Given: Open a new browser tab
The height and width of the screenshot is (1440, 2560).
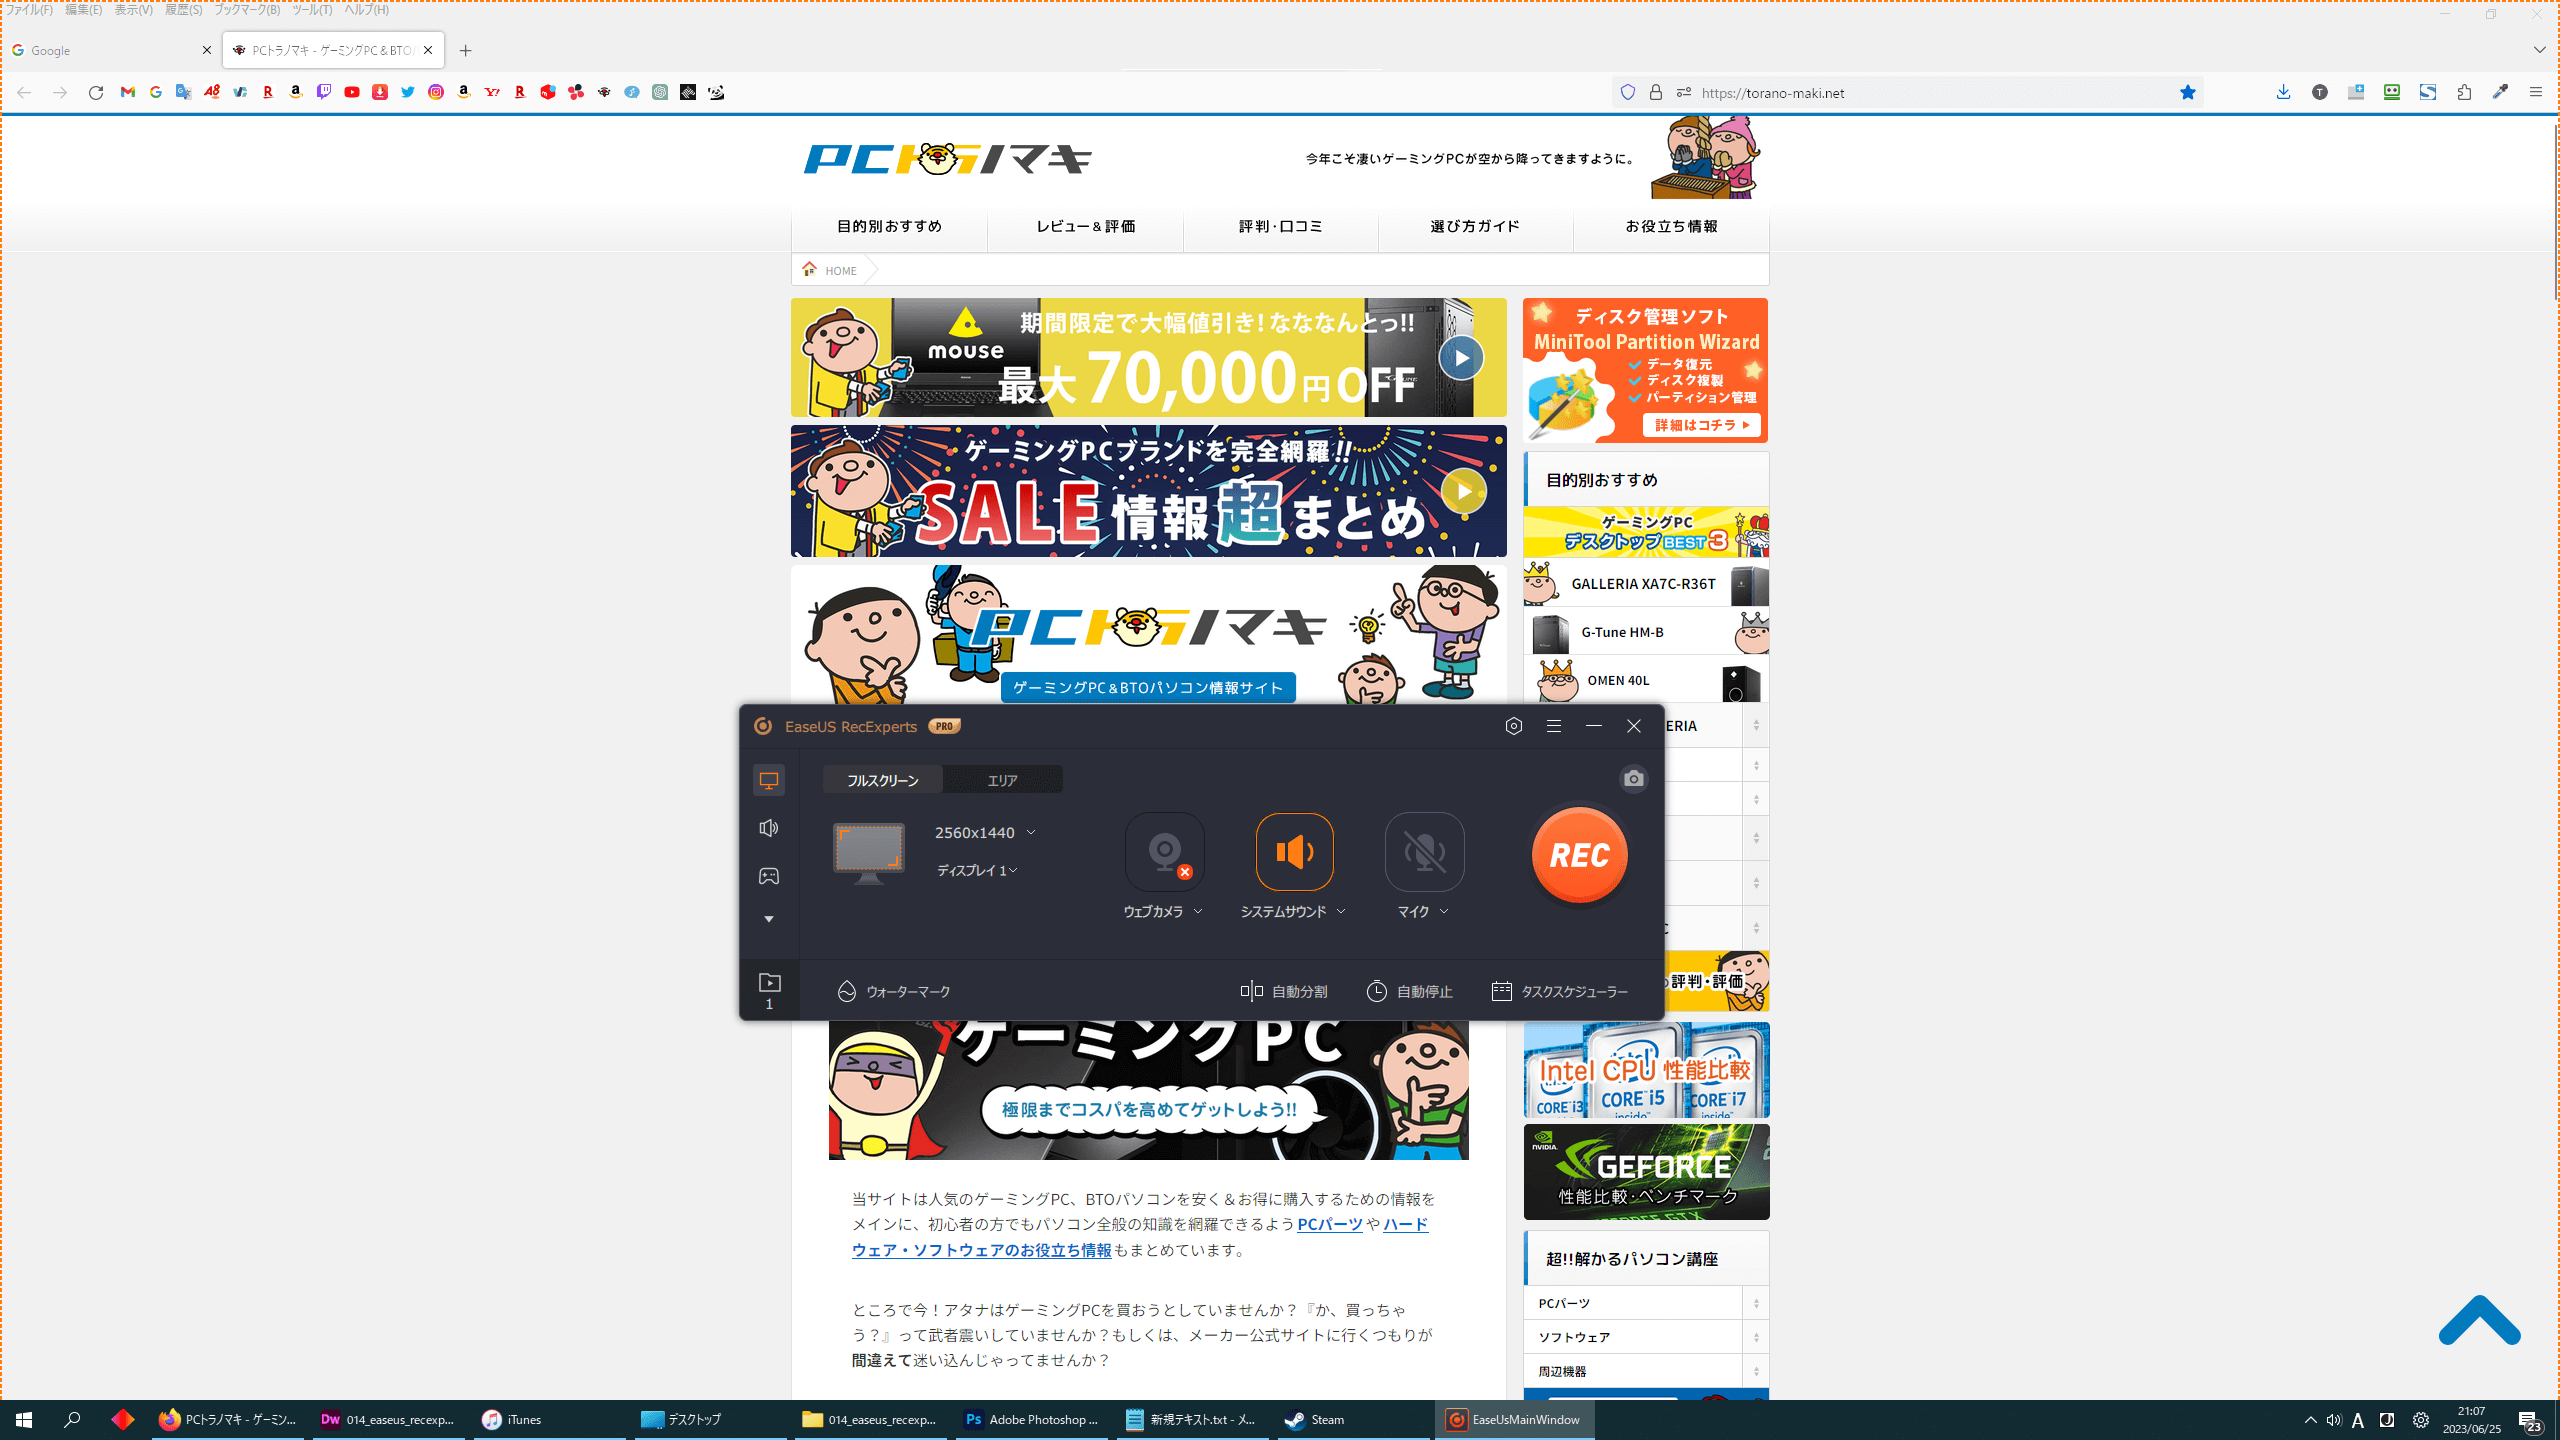Looking at the screenshot, I should (465, 50).
